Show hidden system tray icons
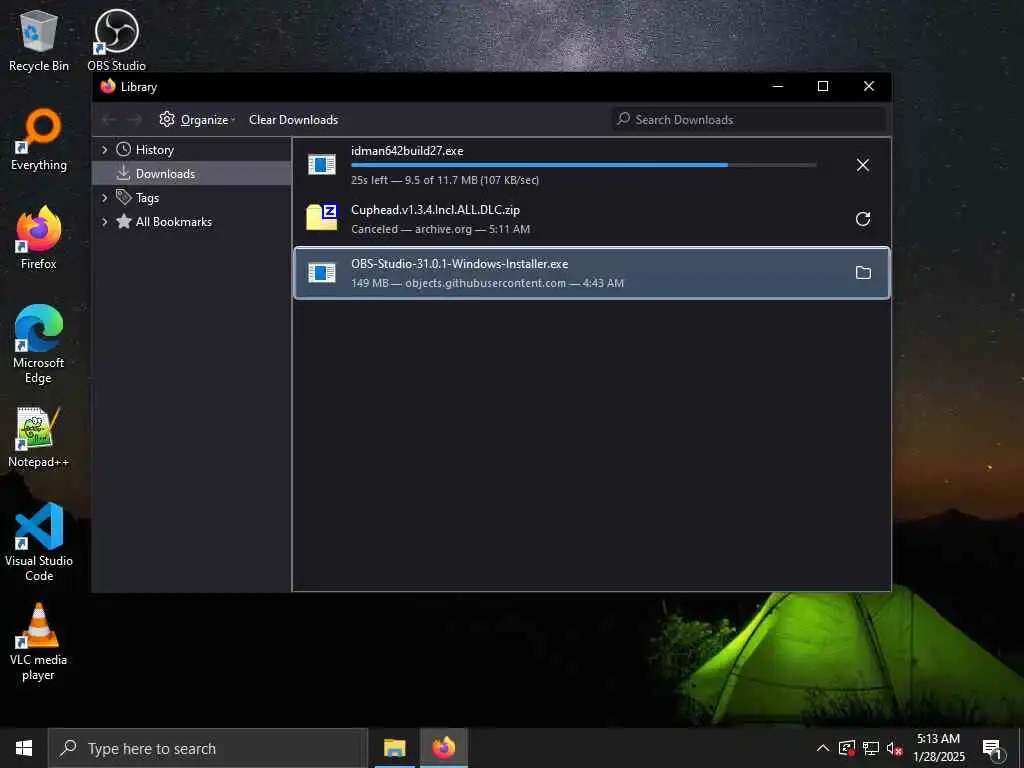Screen dimensions: 1024x768 (x=823, y=748)
